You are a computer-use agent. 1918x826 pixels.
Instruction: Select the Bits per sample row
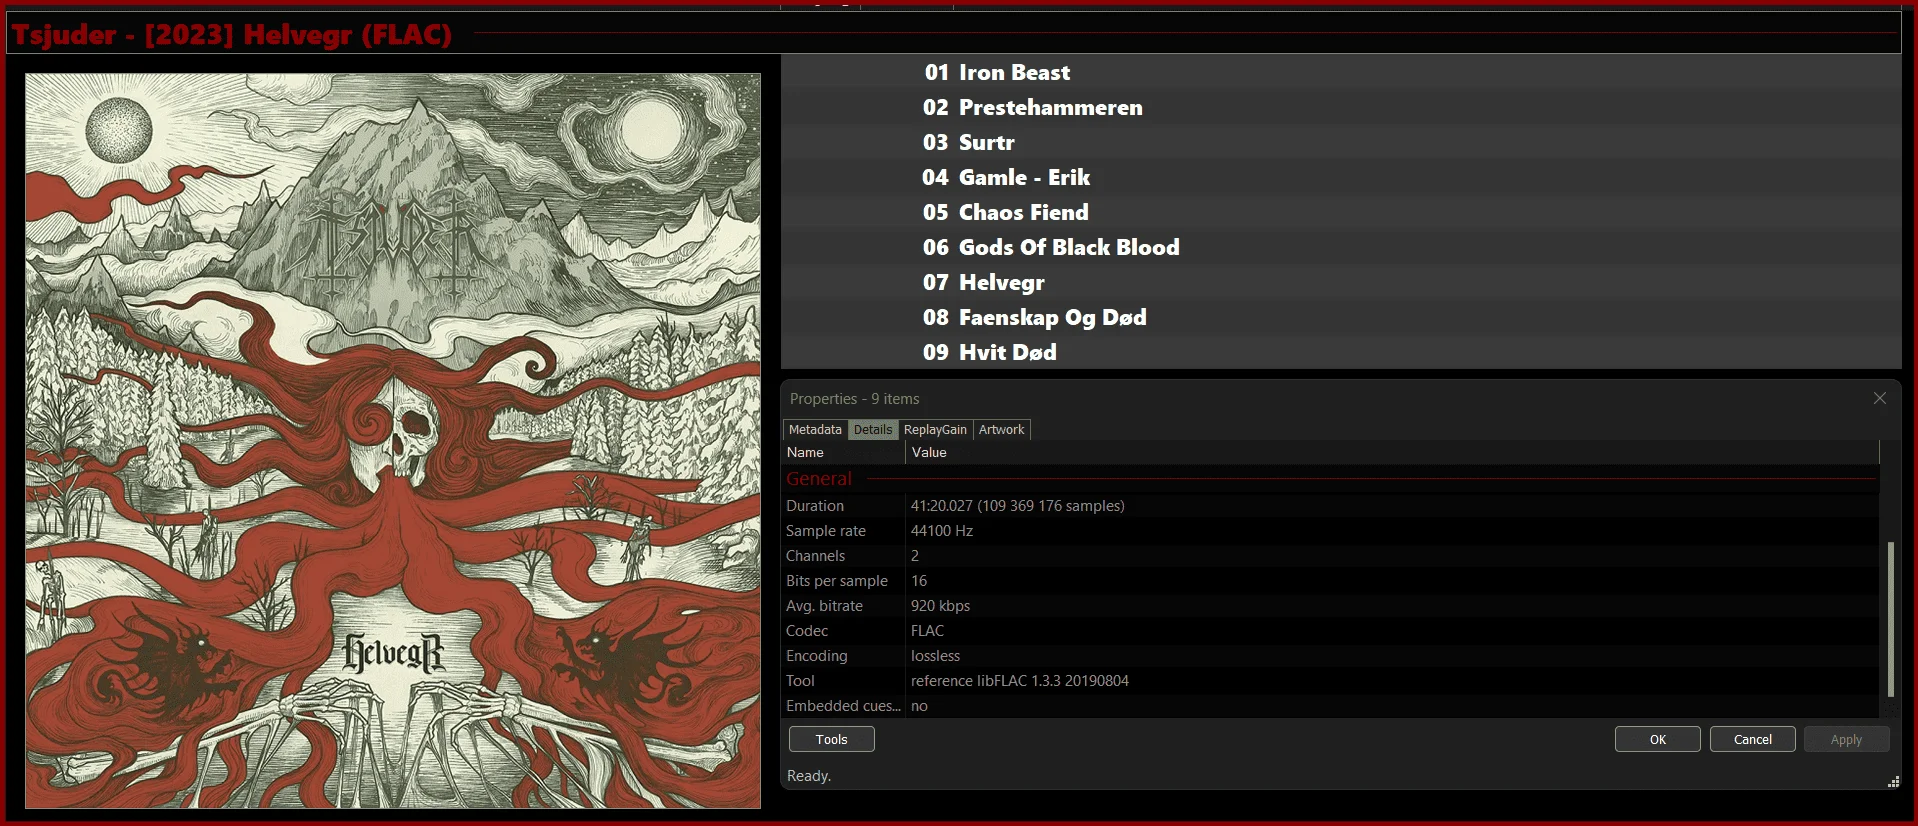1330,581
